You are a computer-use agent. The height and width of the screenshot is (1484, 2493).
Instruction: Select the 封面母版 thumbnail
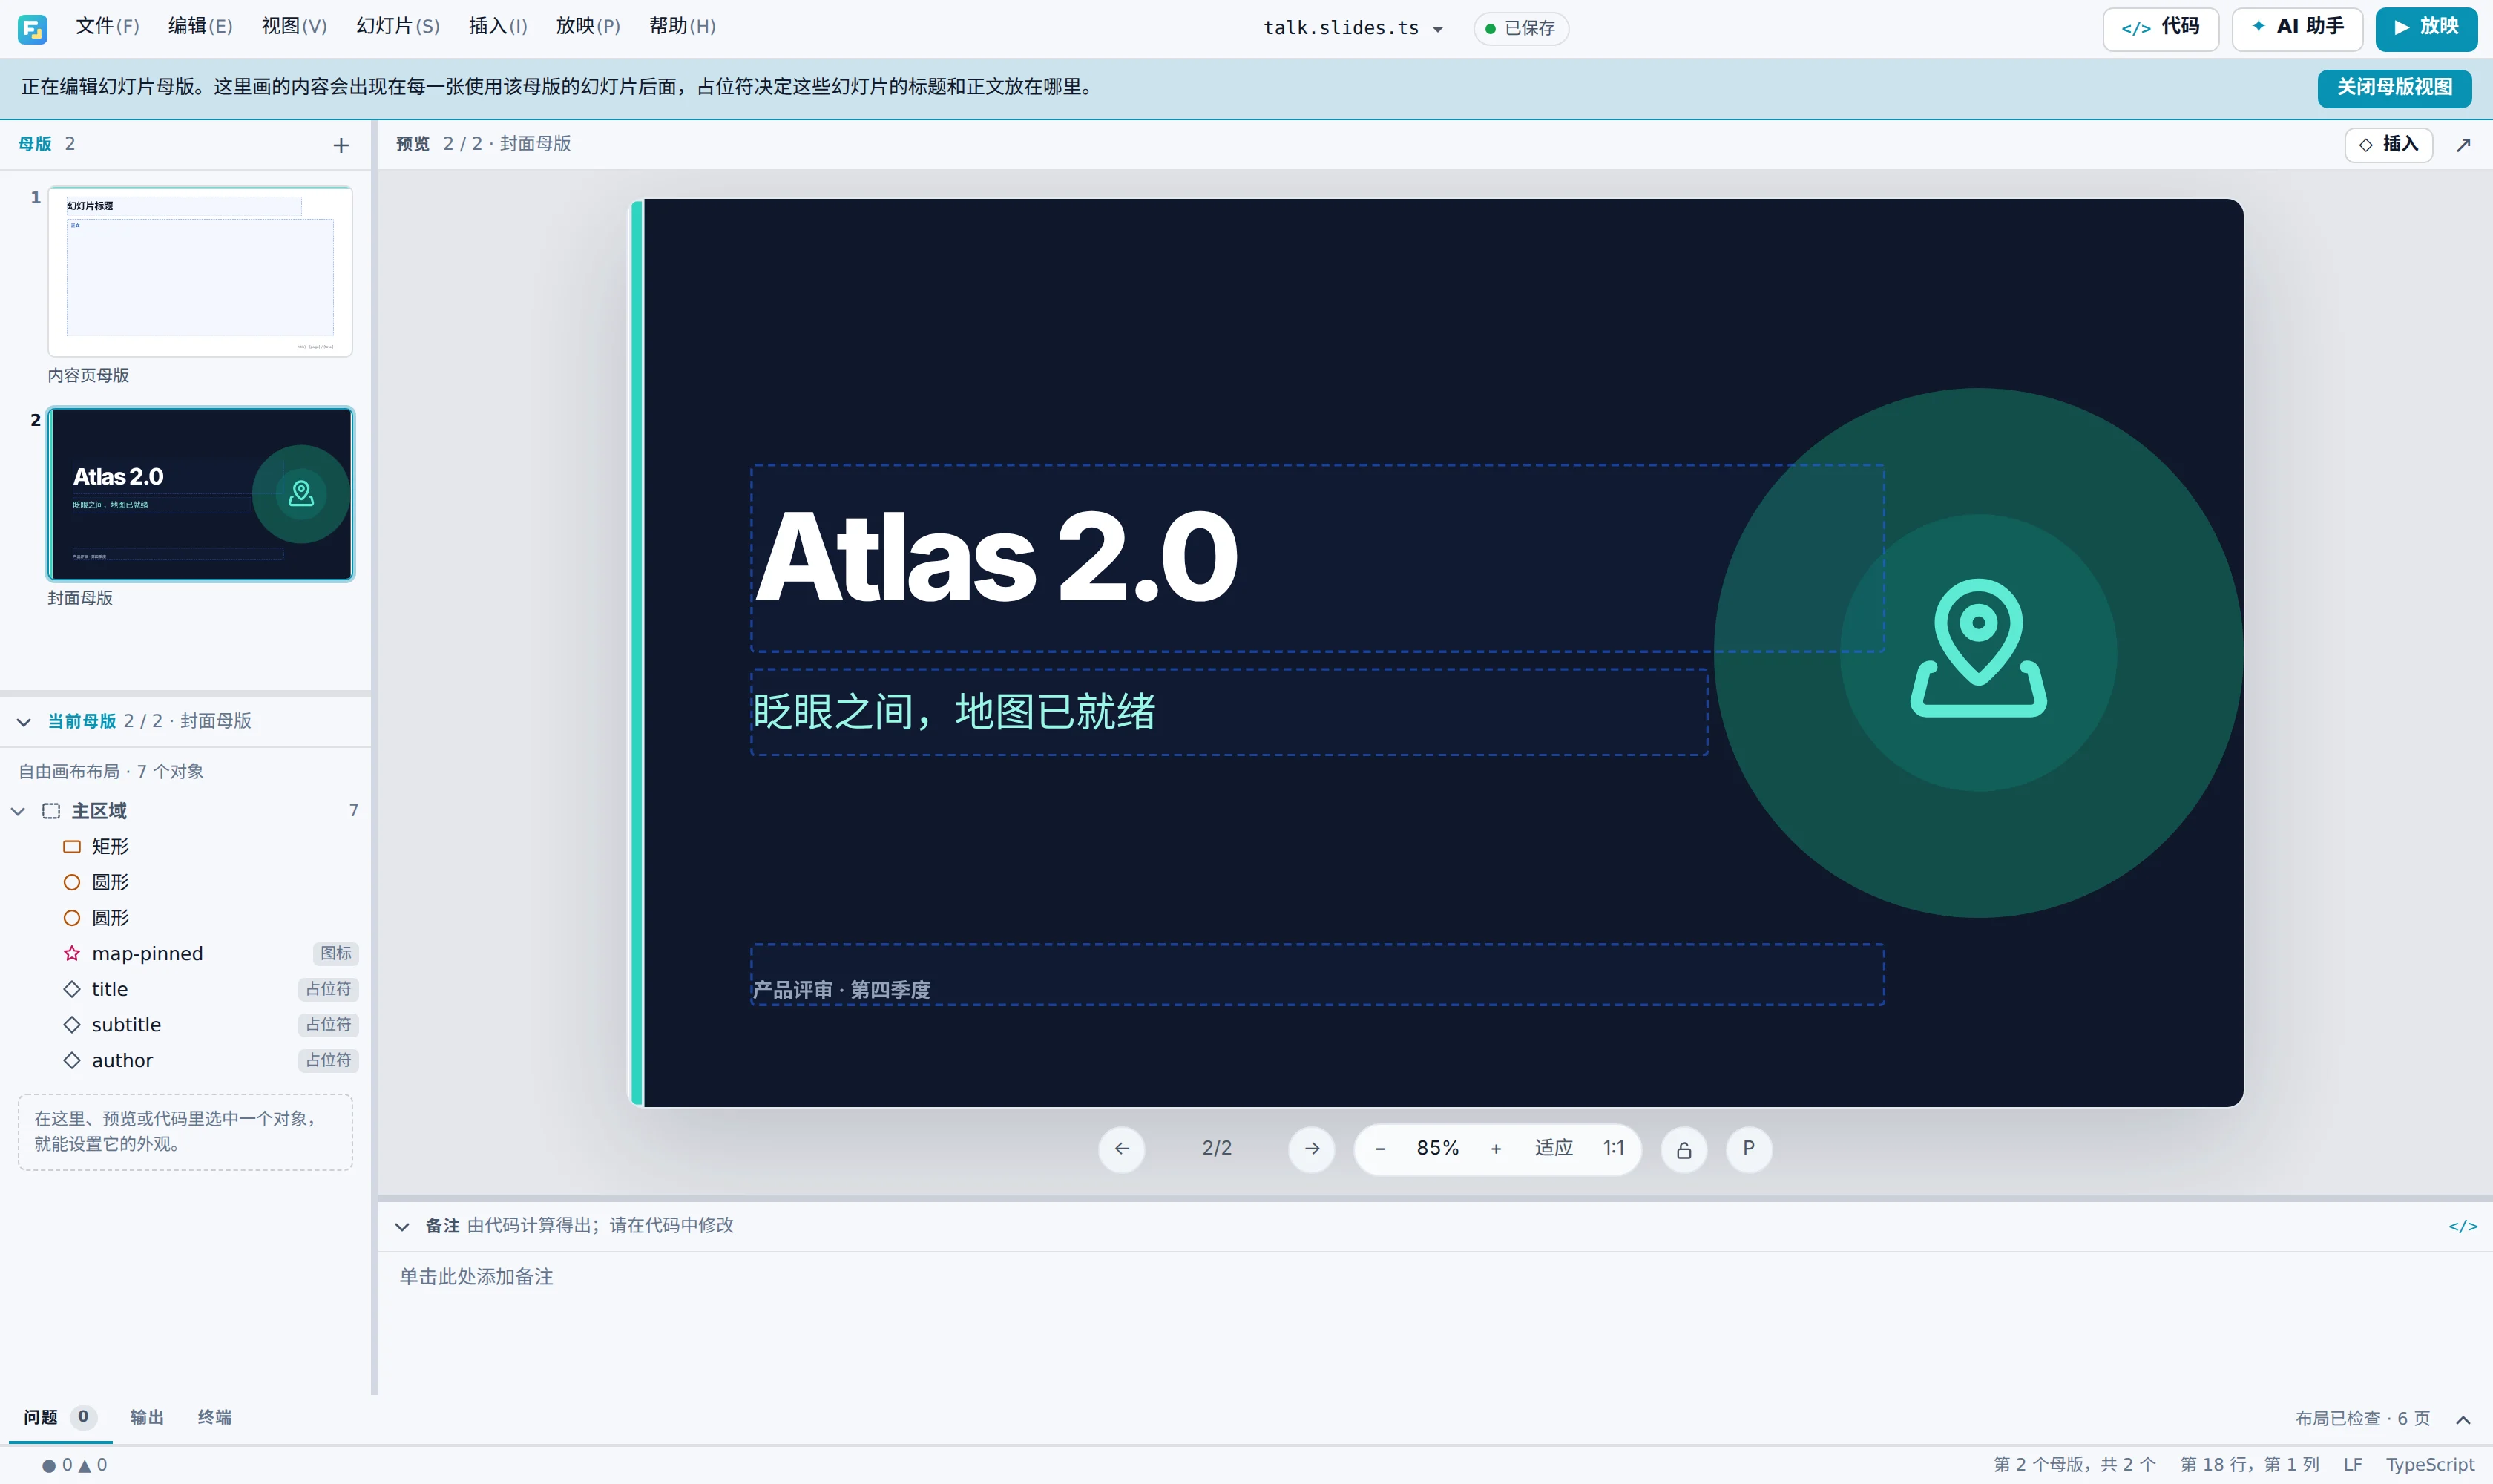click(x=200, y=494)
